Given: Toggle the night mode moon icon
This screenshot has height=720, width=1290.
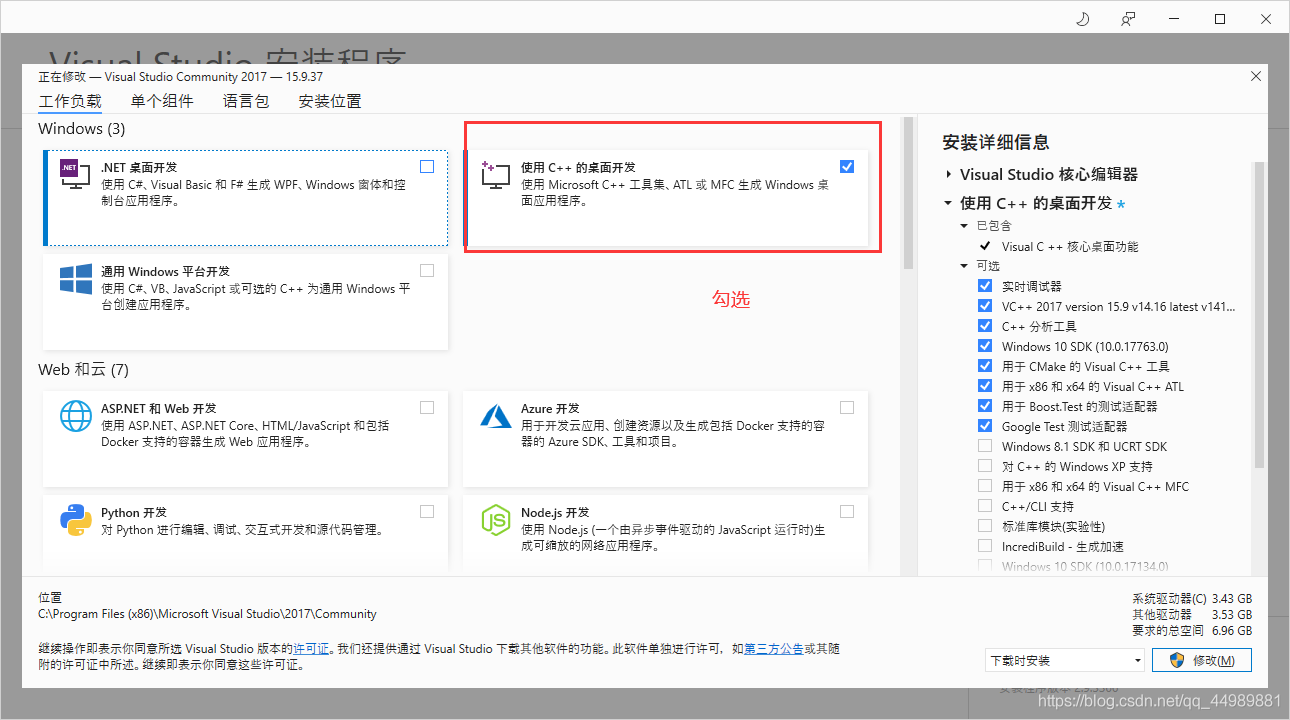Looking at the screenshot, I should click(1082, 19).
